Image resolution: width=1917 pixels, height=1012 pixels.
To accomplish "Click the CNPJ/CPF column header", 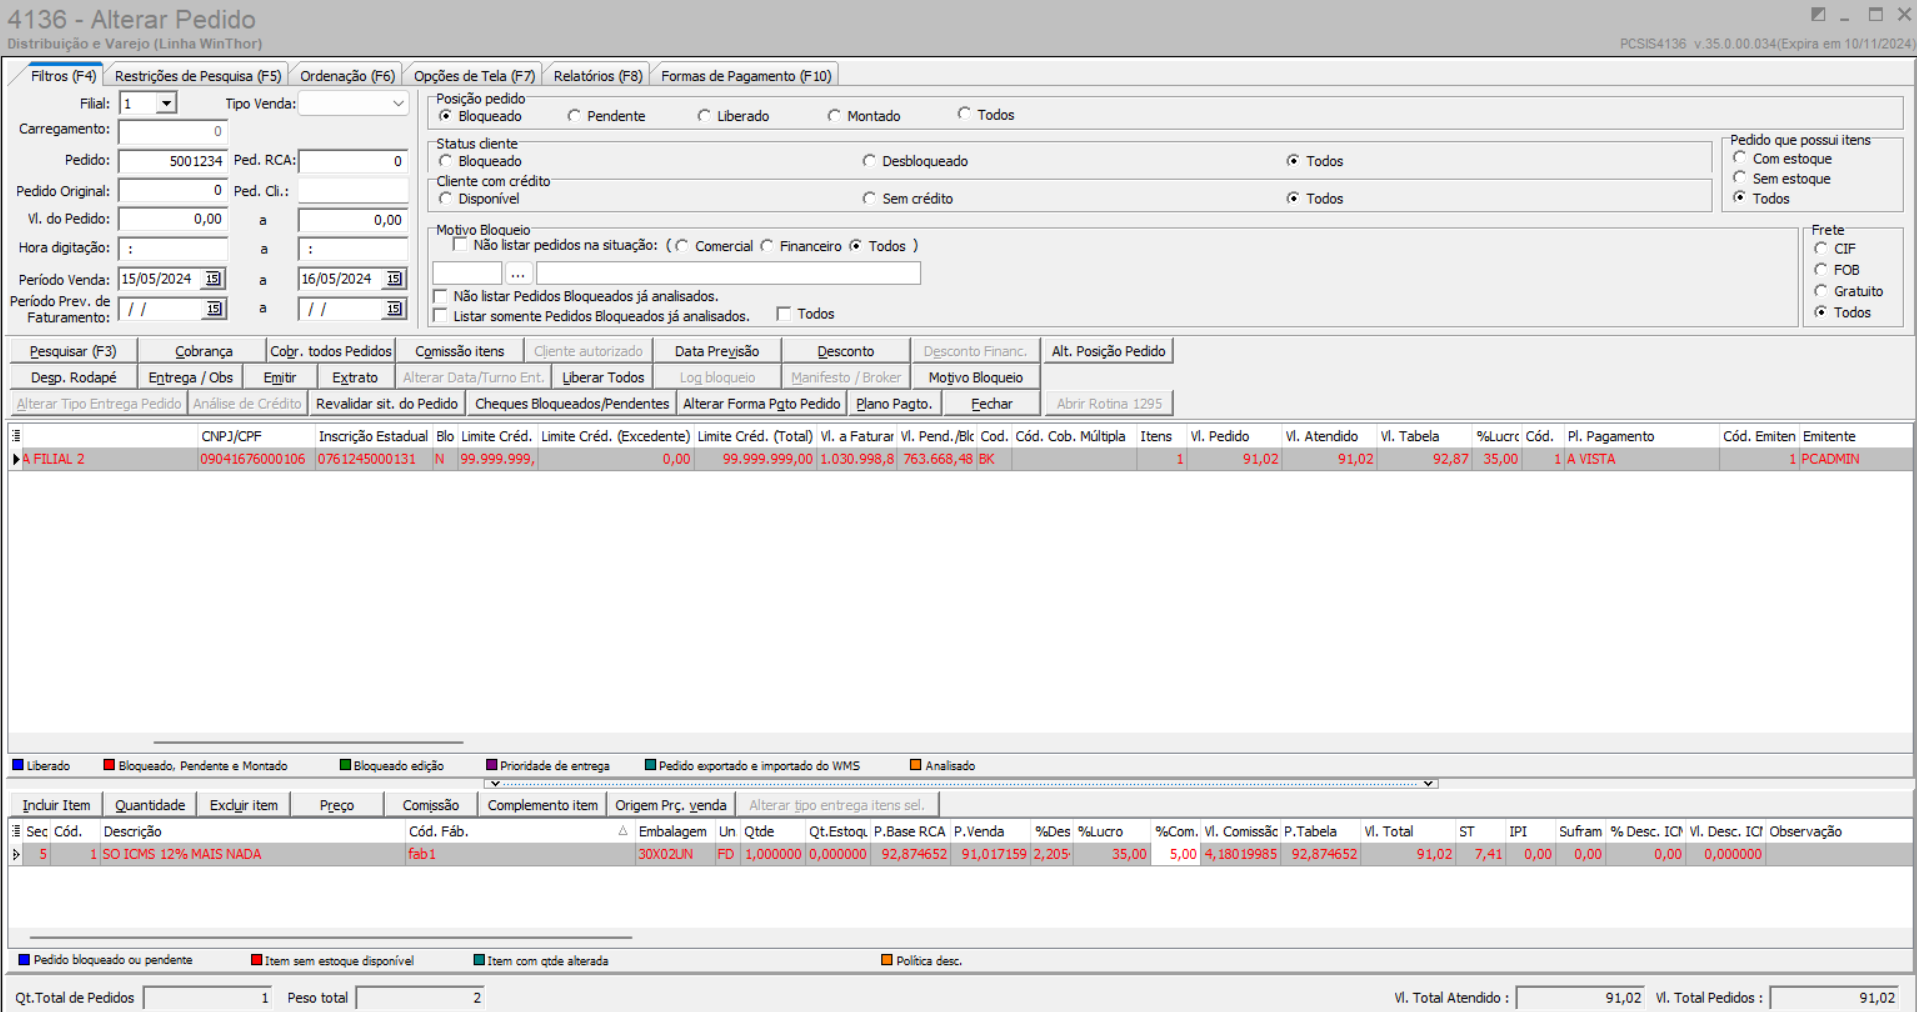I will coord(256,436).
